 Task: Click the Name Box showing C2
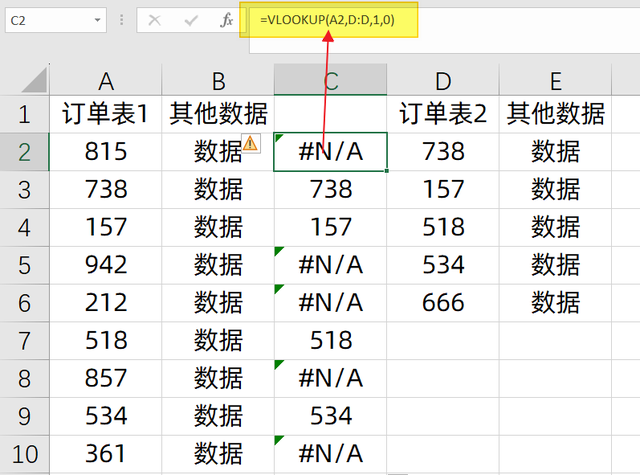[x=56, y=20]
